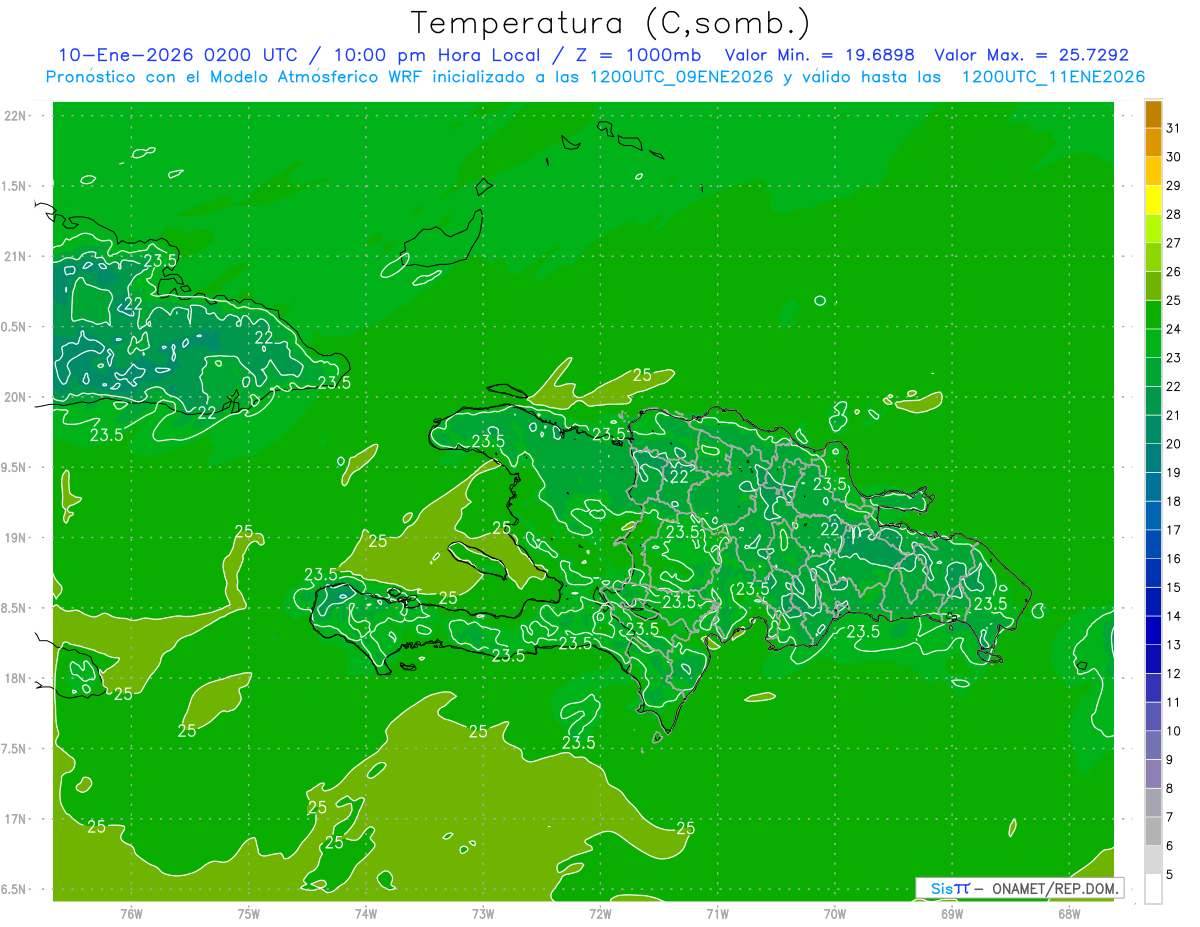1200x927 pixels.
Task: Click the "69W" longitude axis label
Action: point(952,914)
